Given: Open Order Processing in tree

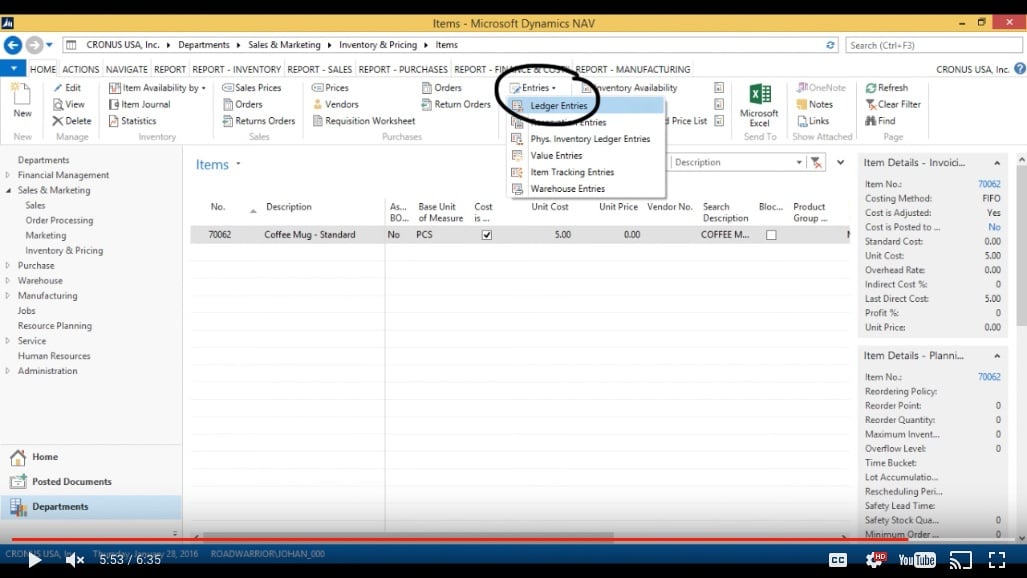Looking at the screenshot, I should point(59,220).
